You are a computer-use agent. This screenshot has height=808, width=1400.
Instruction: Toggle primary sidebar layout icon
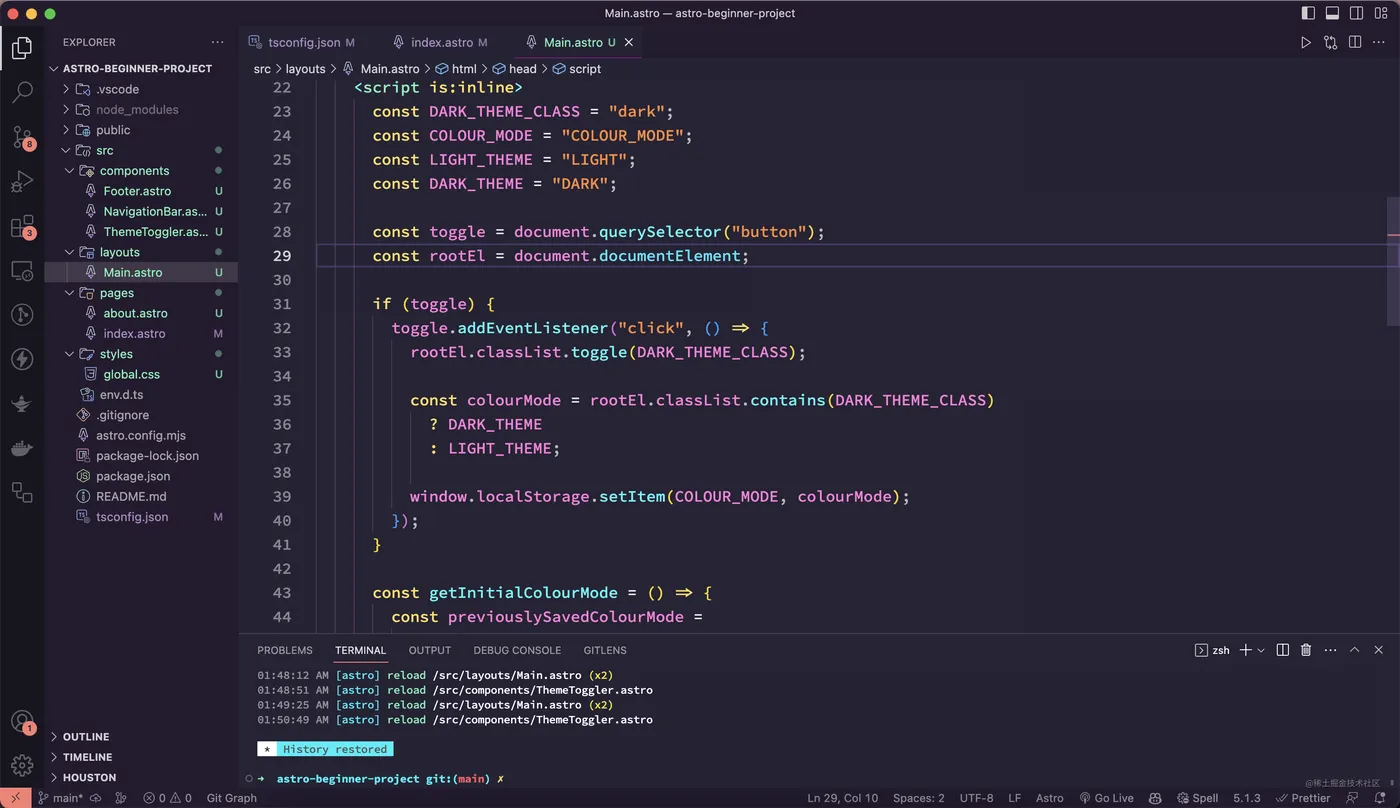click(1308, 13)
